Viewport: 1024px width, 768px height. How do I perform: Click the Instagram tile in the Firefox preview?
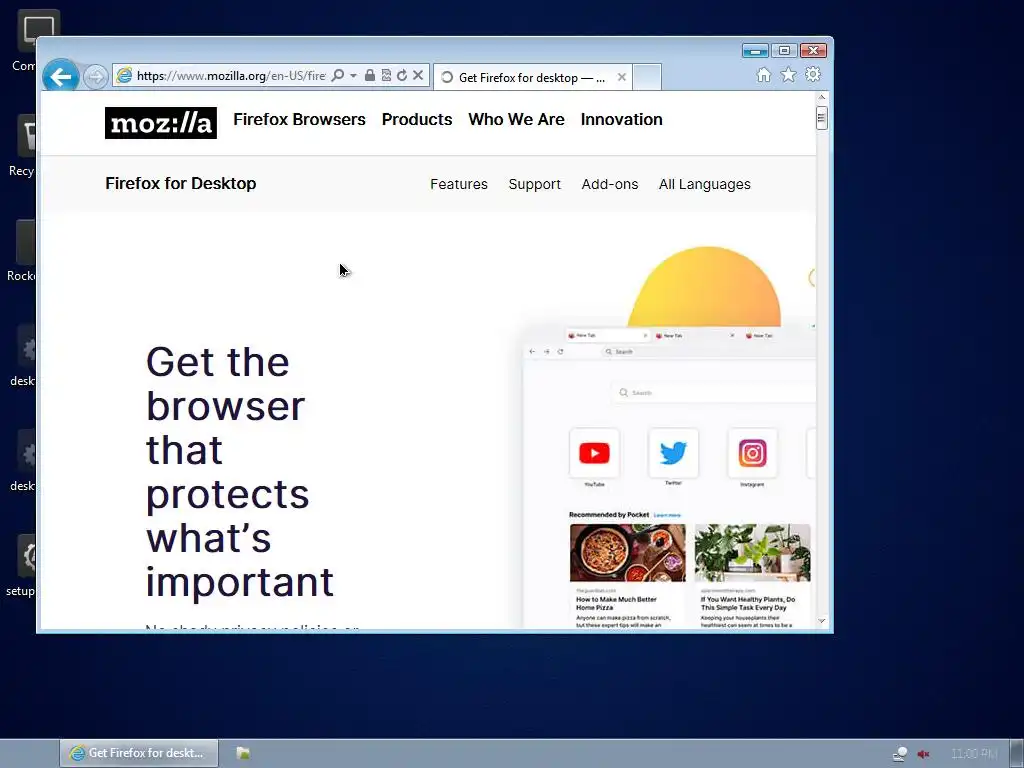(752, 453)
